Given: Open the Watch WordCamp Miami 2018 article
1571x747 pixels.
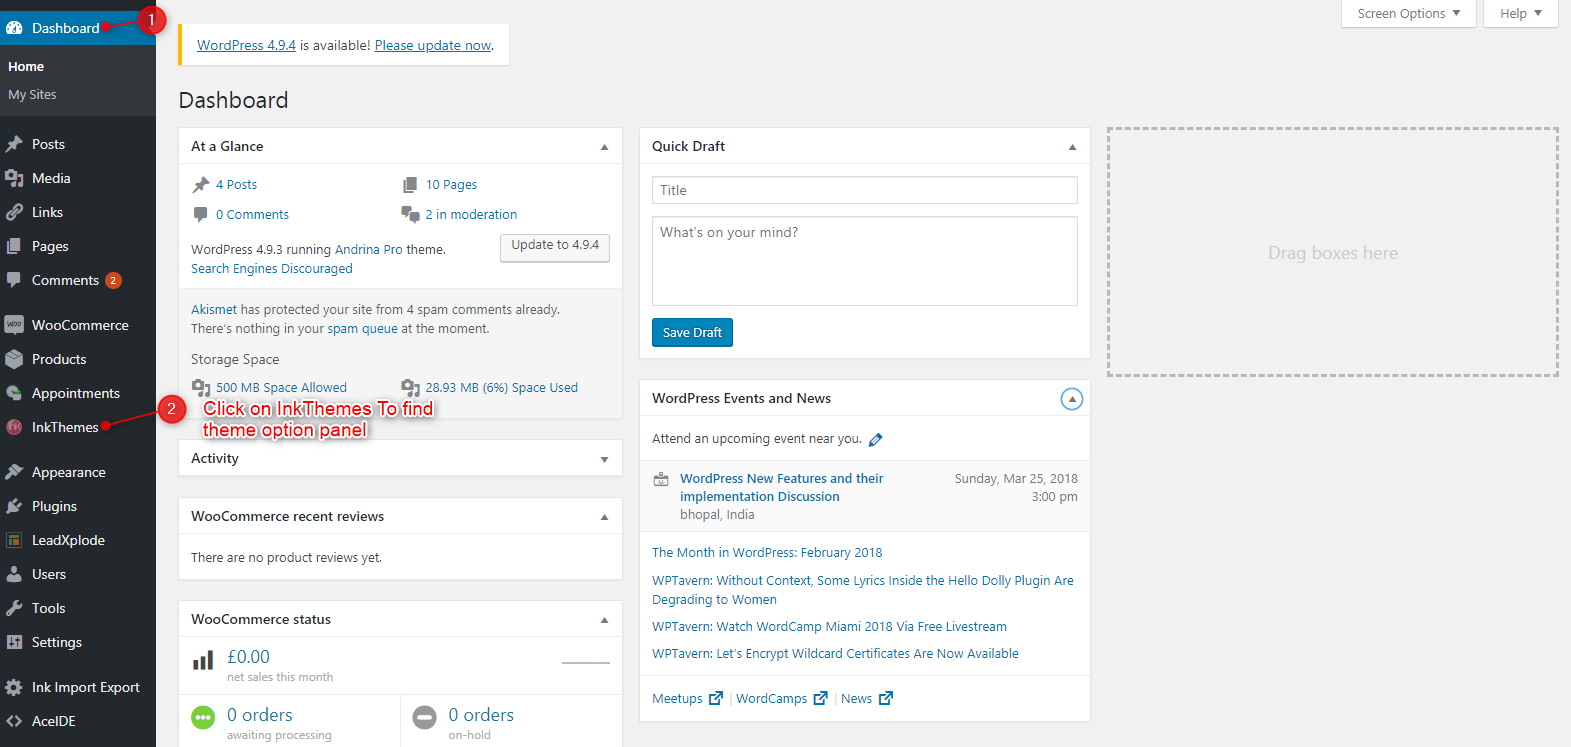Looking at the screenshot, I should click(829, 627).
